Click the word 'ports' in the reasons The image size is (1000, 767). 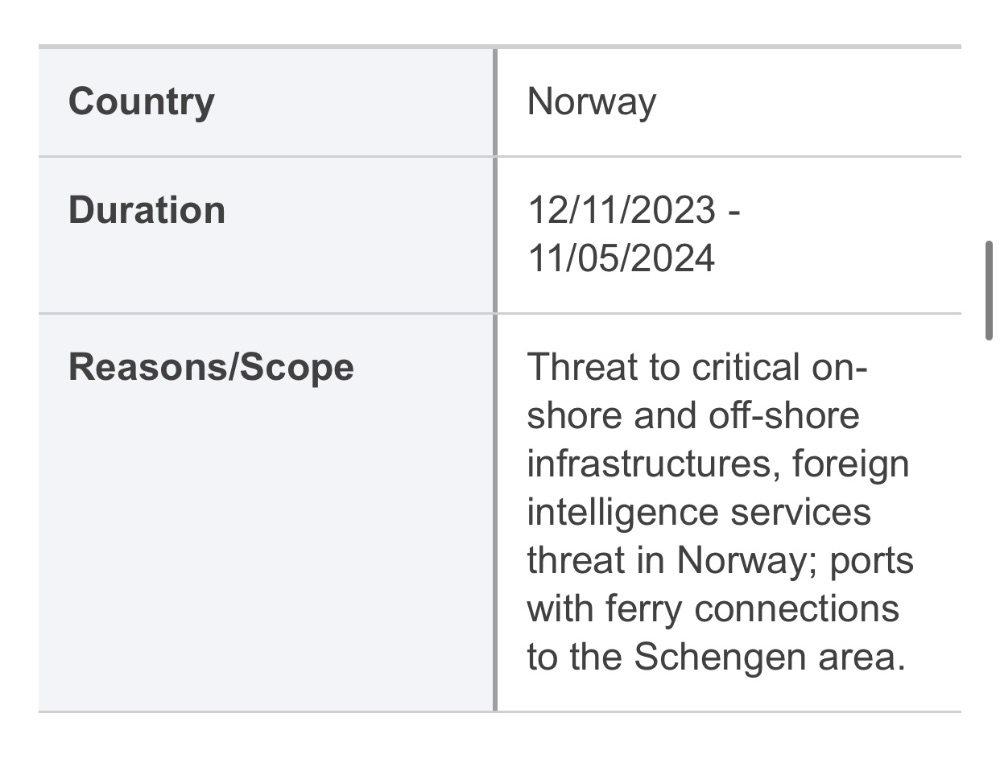click(872, 562)
